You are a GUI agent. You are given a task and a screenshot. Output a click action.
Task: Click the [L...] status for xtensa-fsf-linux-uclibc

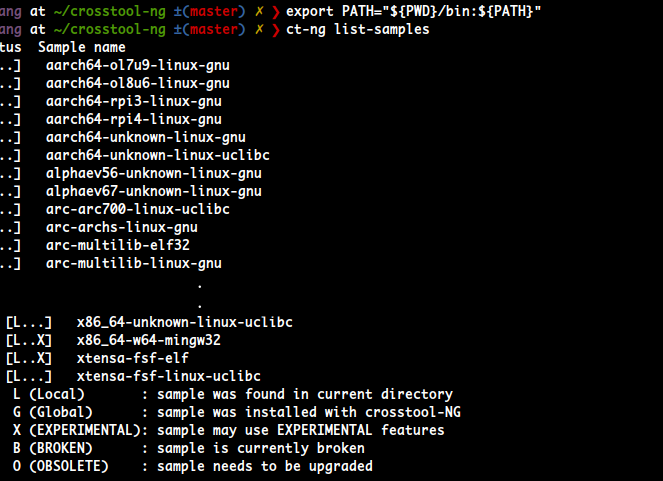(x=29, y=376)
